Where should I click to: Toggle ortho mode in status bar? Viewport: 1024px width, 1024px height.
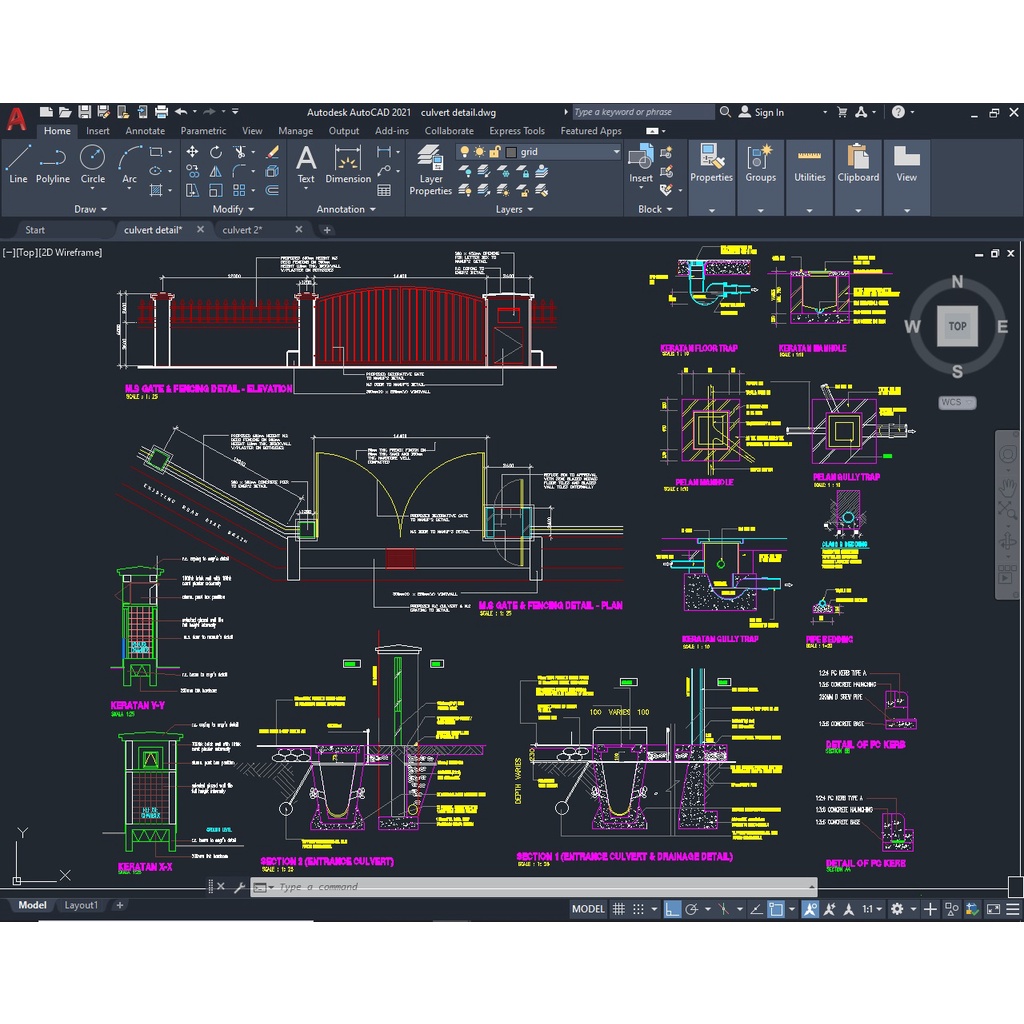pyautogui.click(x=673, y=909)
